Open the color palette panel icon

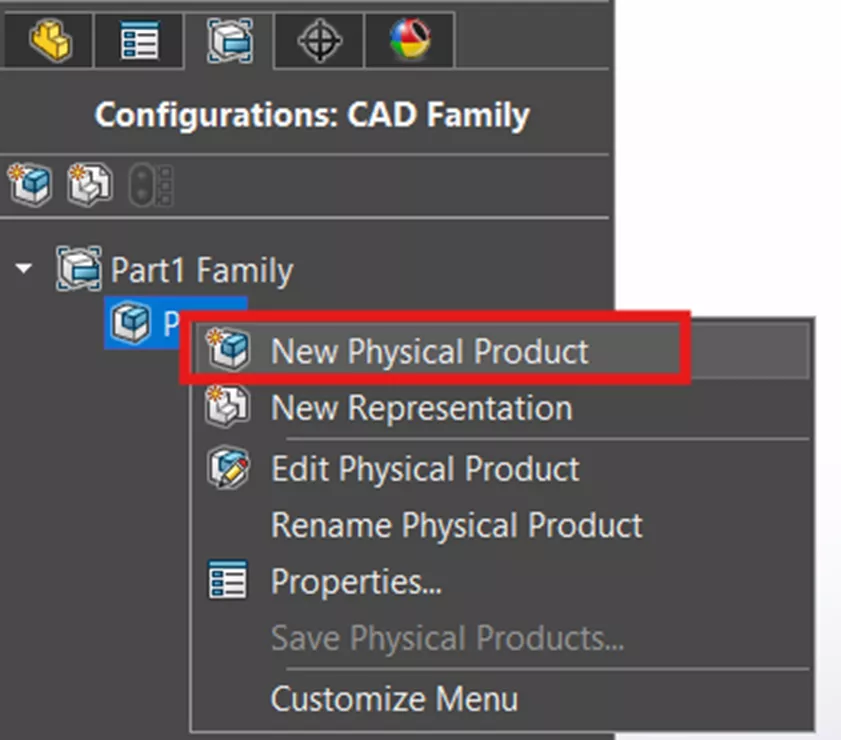coord(410,40)
